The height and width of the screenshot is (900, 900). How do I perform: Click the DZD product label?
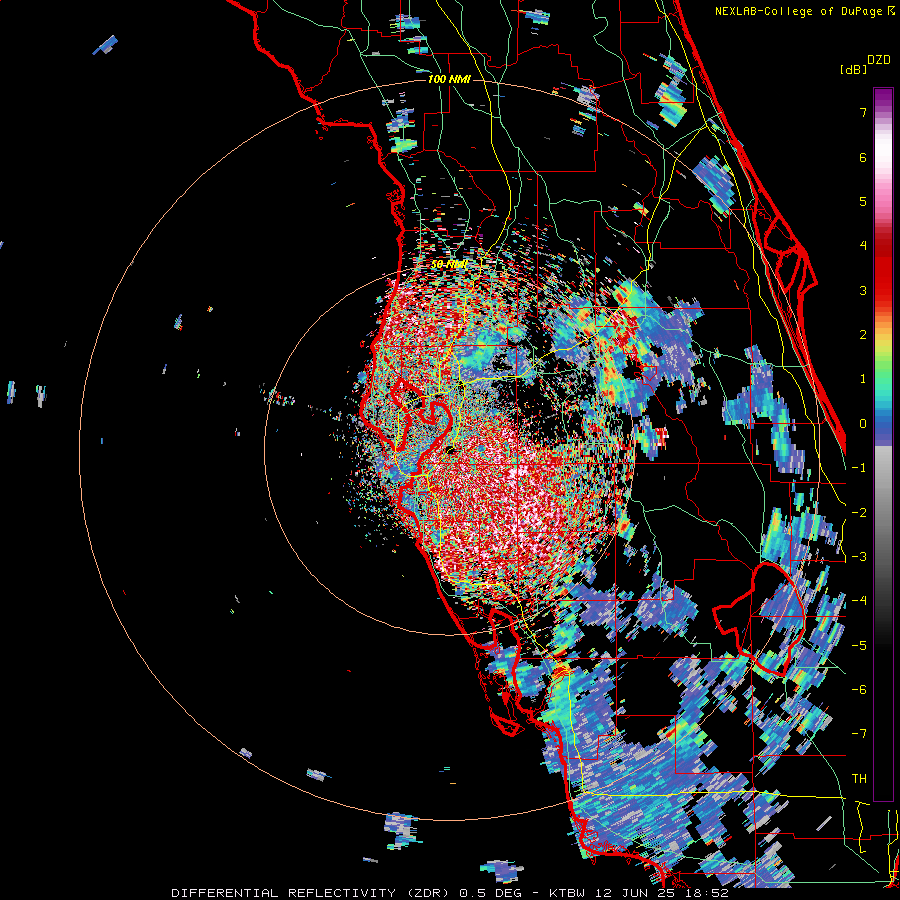879,60
